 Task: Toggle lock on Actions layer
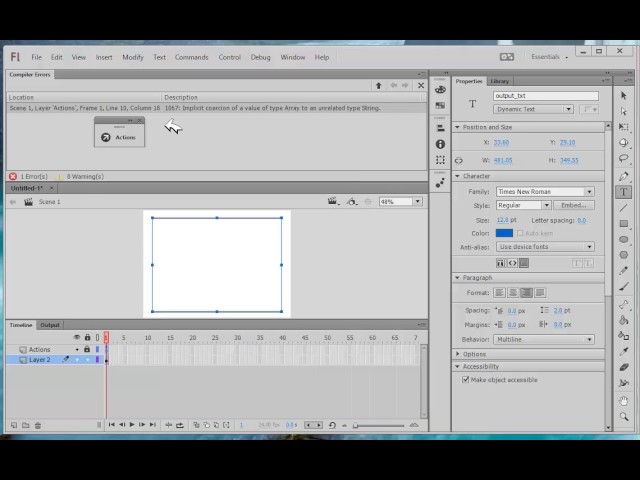87,349
